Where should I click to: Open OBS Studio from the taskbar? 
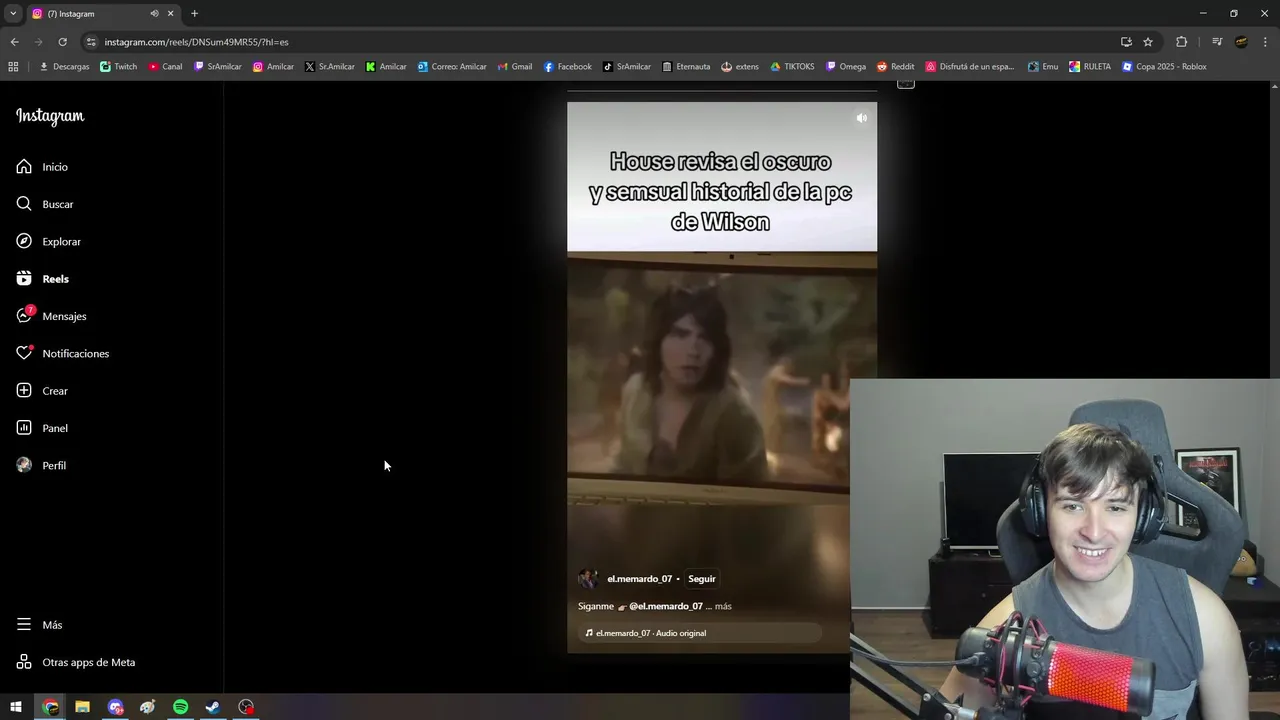246,707
